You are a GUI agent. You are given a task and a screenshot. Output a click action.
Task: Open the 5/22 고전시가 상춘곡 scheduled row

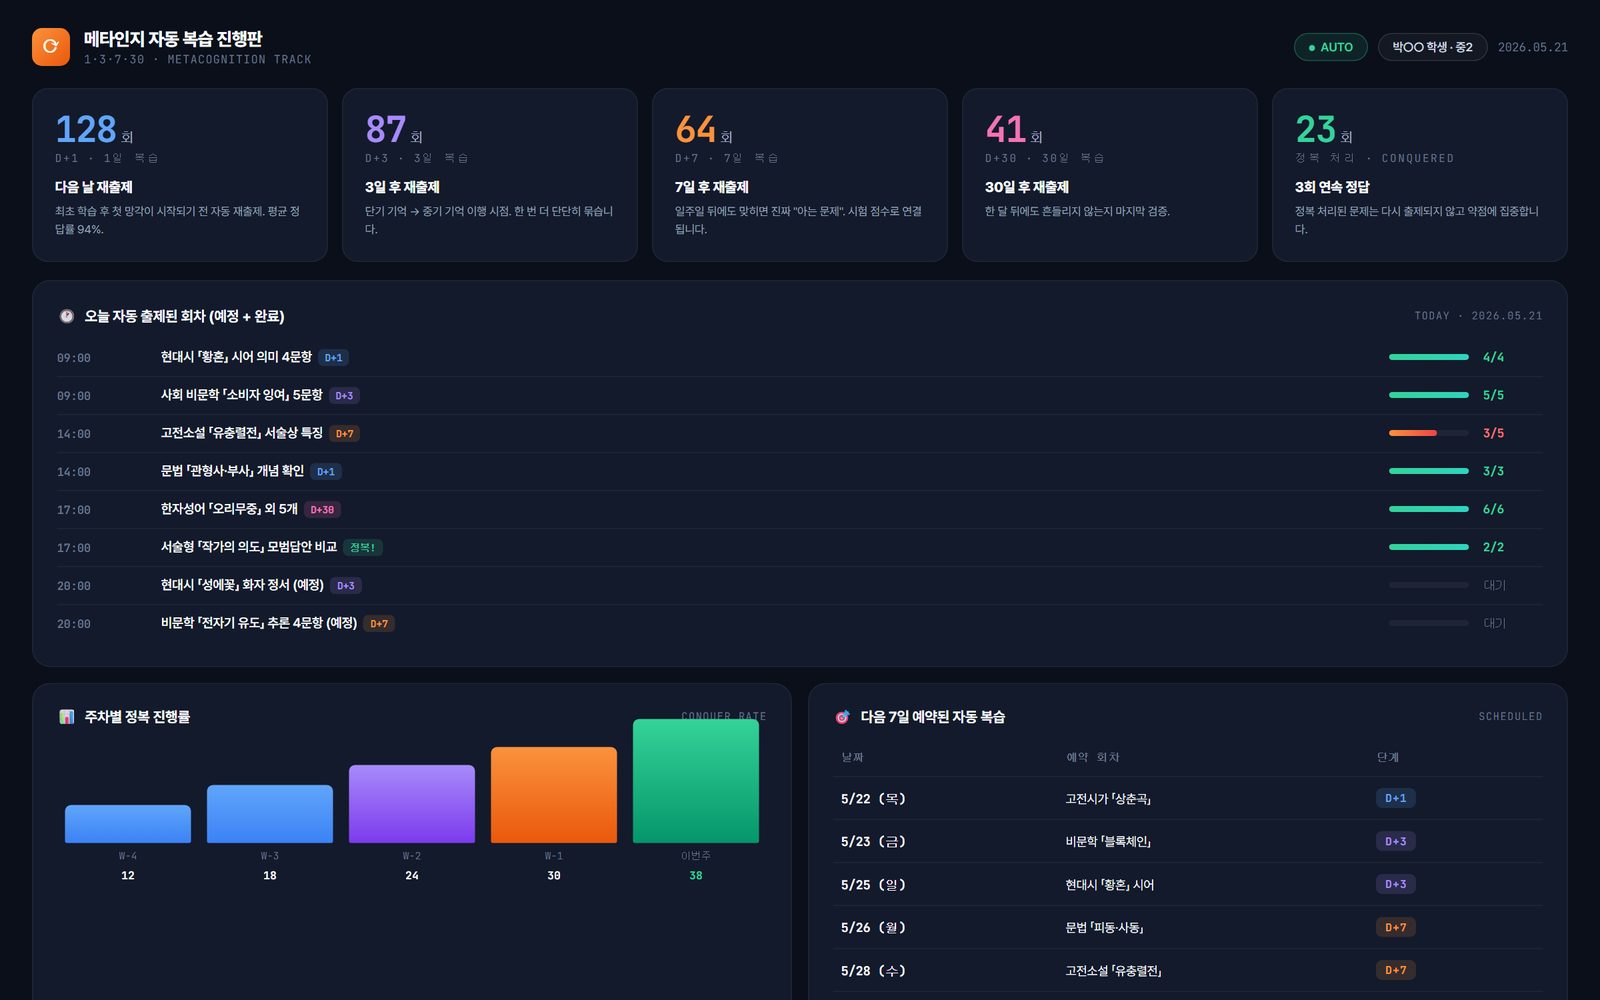(x=1188, y=798)
